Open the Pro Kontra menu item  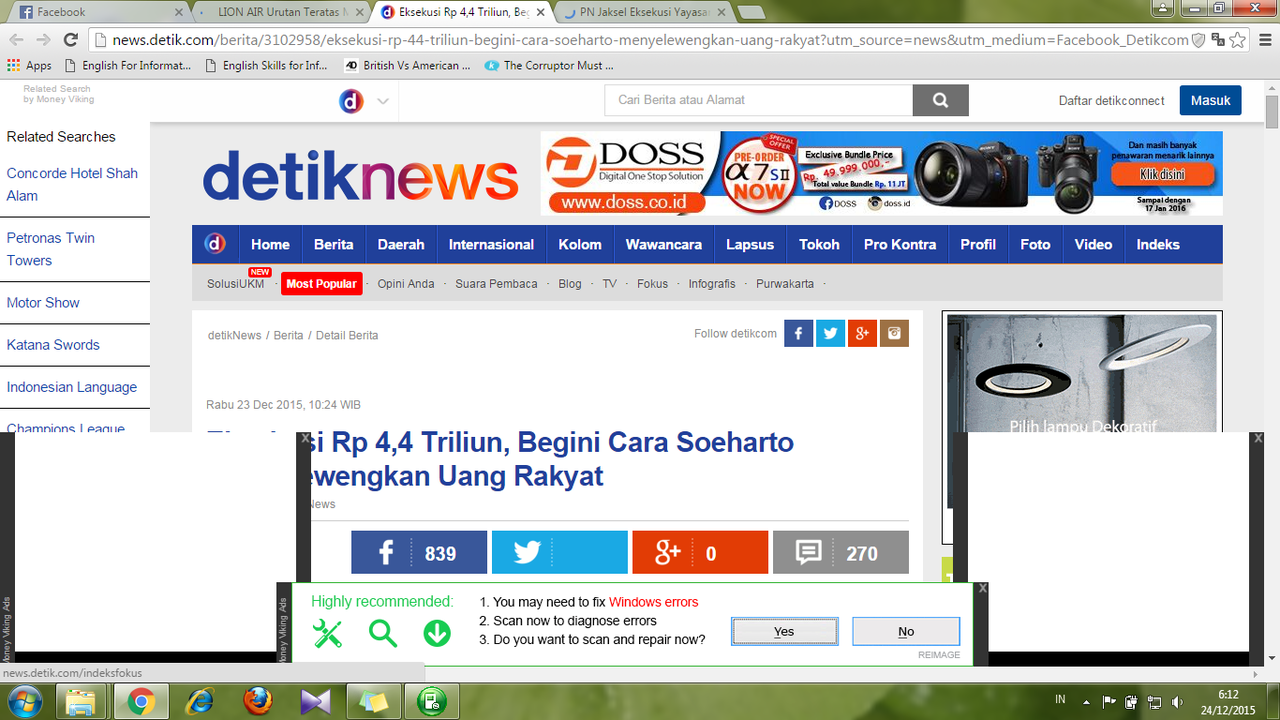tap(900, 244)
